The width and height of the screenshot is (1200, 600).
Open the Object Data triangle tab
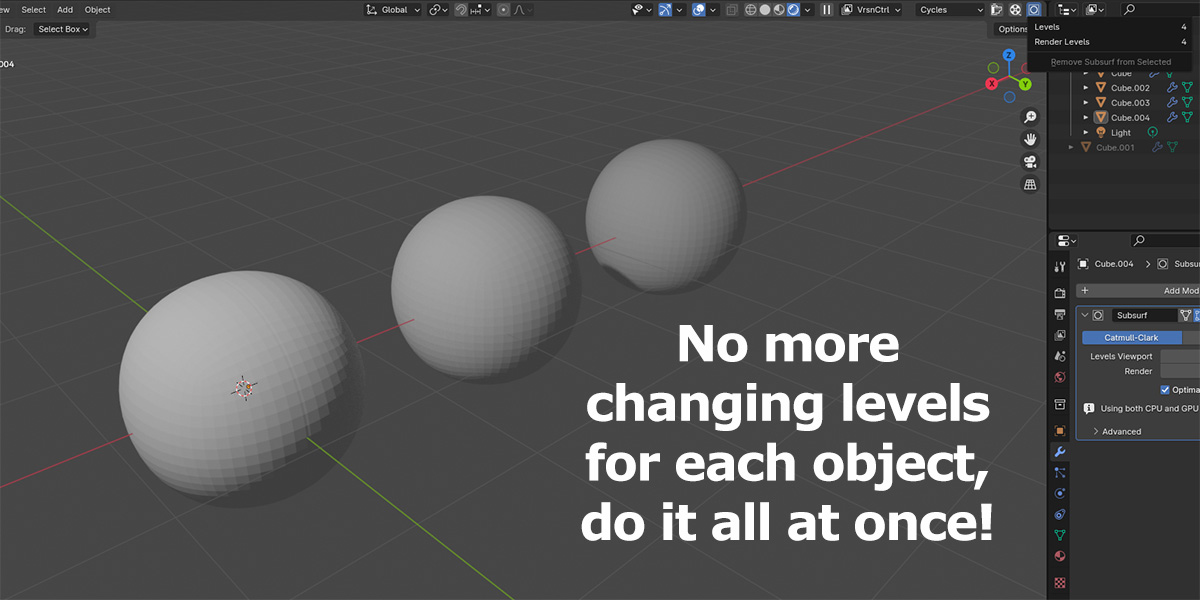click(x=1060, y=535)
